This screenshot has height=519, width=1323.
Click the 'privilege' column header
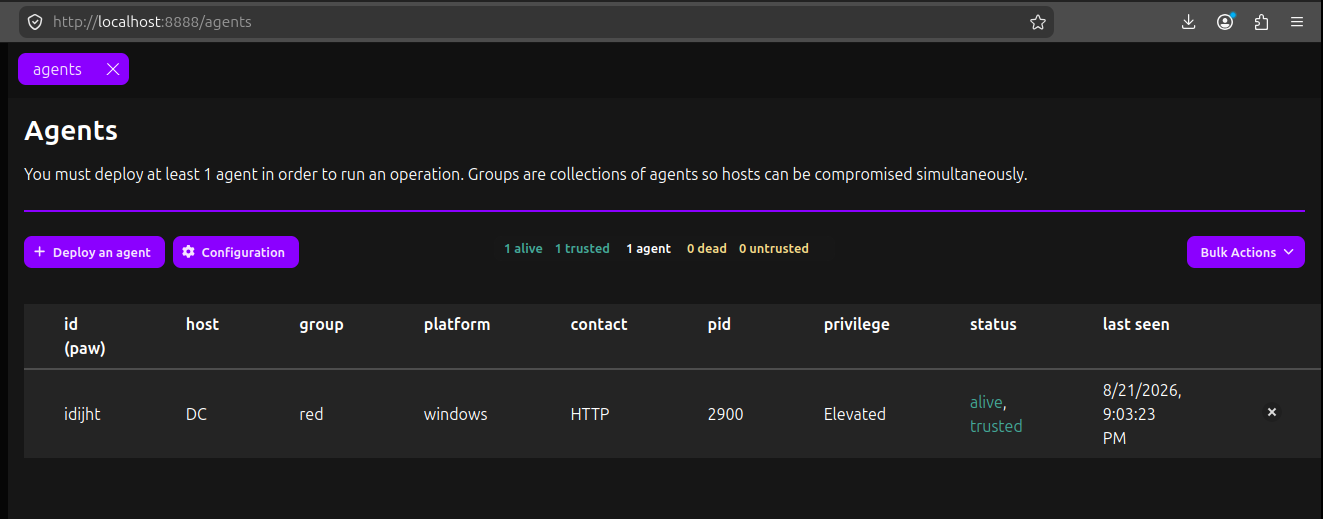coord(857,324)
